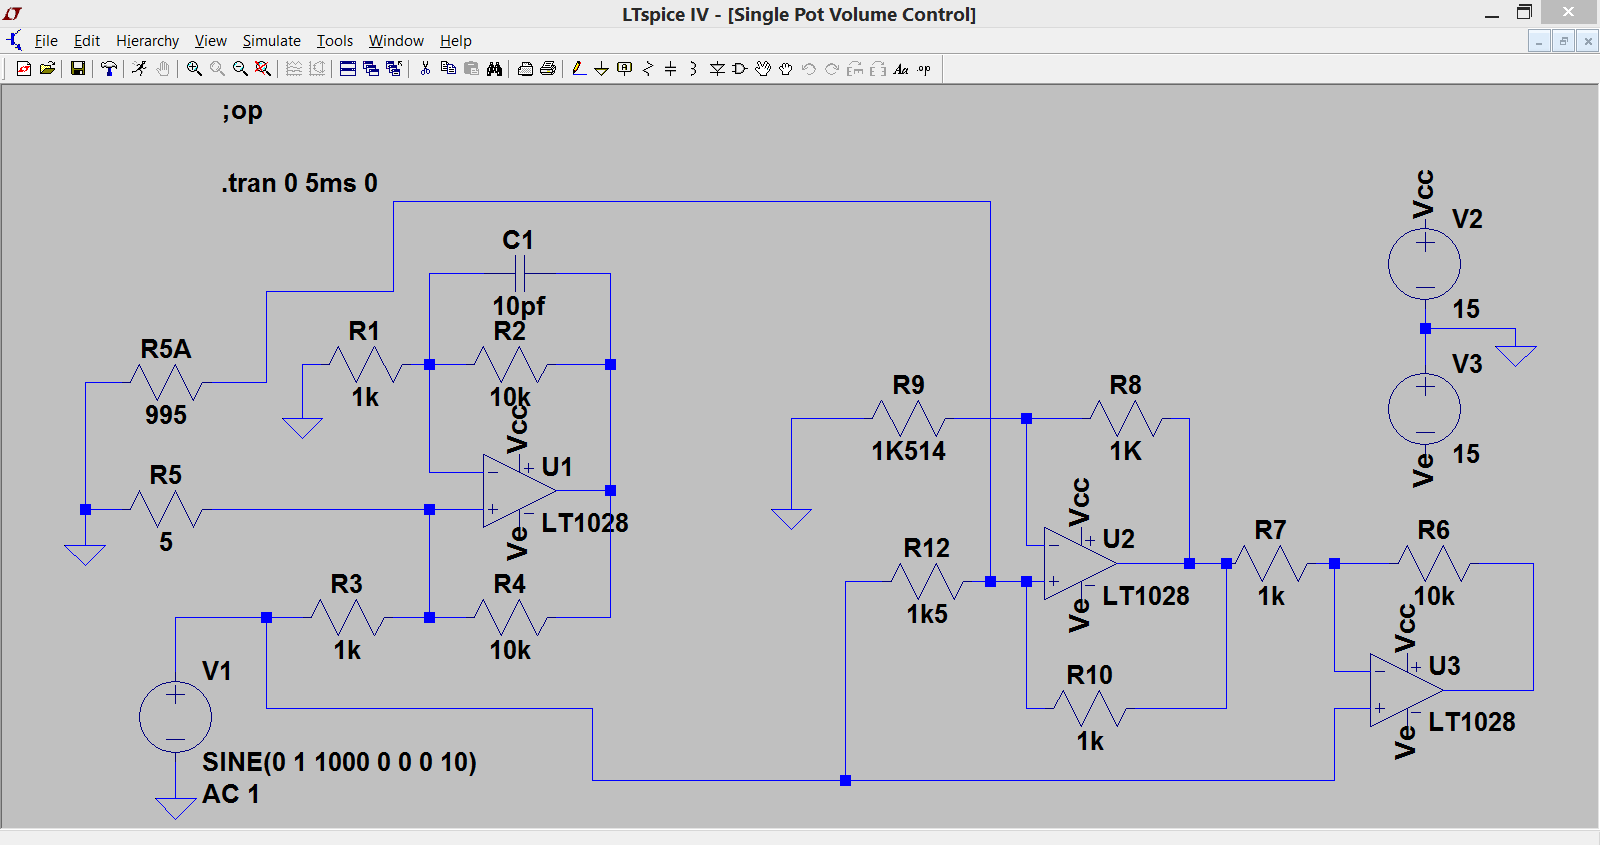Select the Label Net tool
The height and width of the screenshot is (845, 1600).
(x=624, y=69)
